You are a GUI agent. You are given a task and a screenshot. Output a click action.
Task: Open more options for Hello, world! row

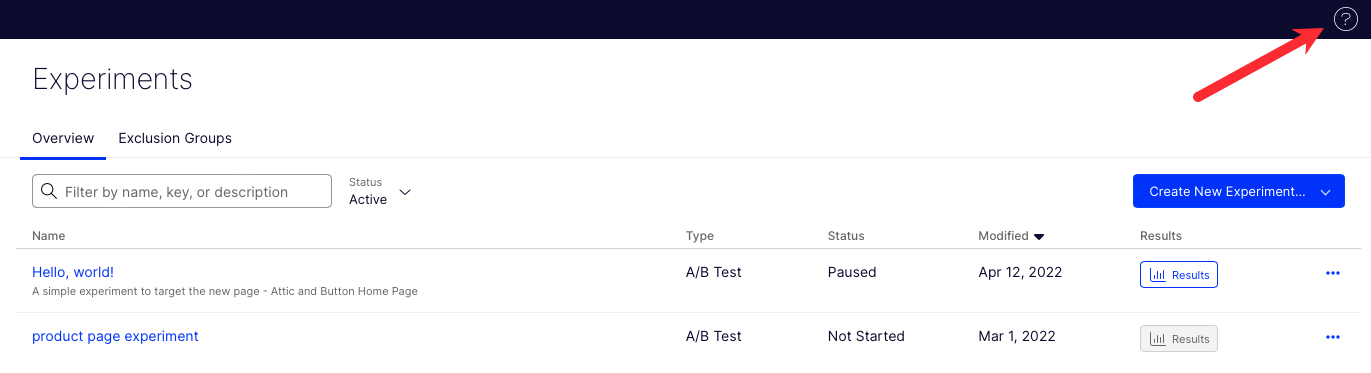1332,273
